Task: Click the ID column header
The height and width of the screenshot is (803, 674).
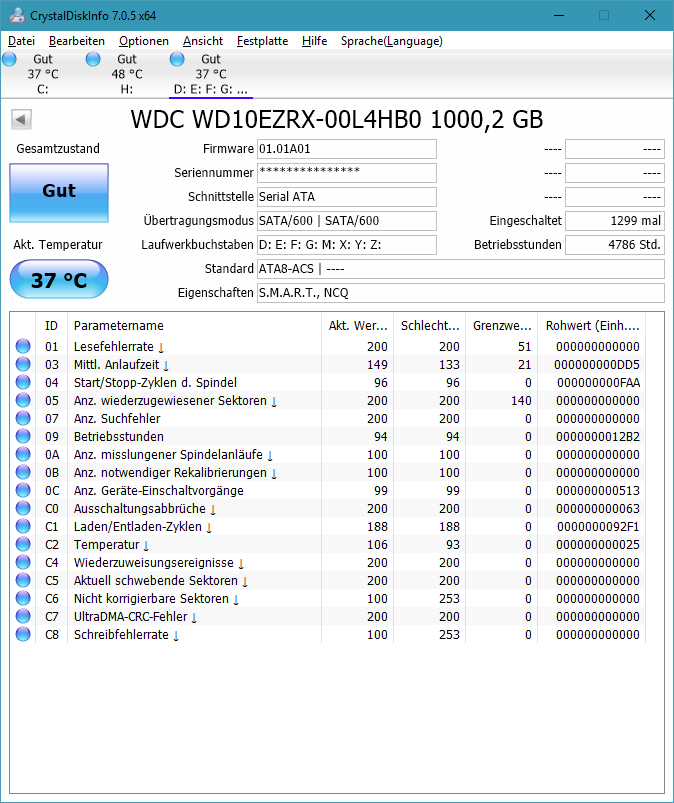Action: click(x=51, y=326)
